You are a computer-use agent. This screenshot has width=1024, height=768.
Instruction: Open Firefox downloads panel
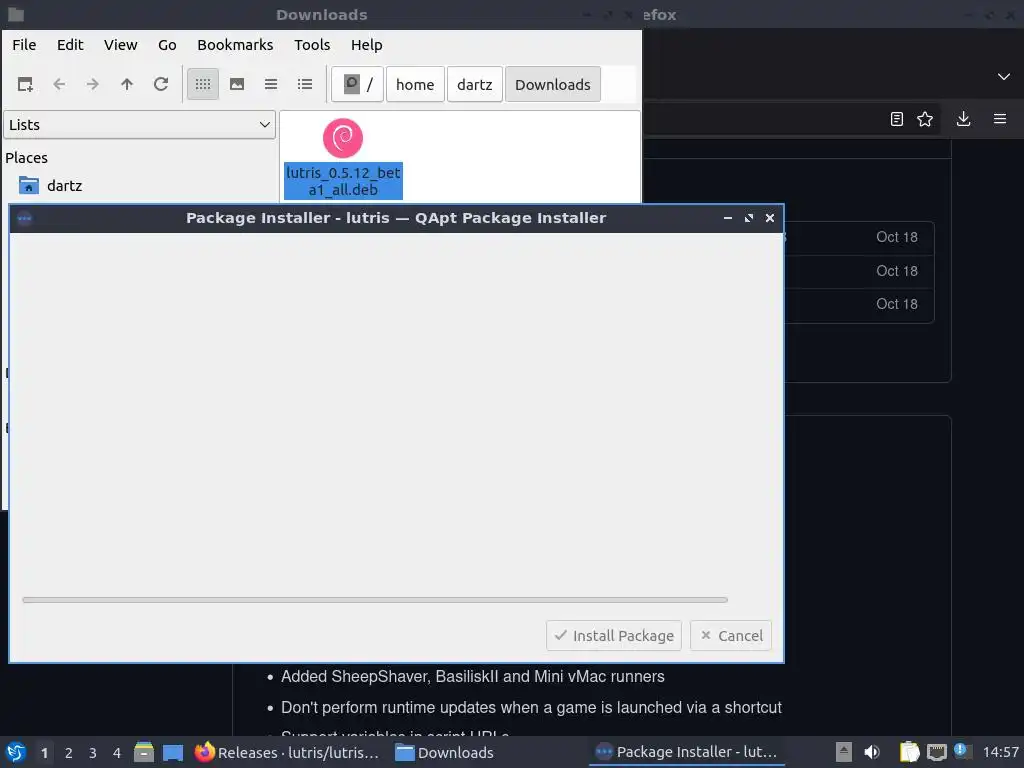[963, 119]
